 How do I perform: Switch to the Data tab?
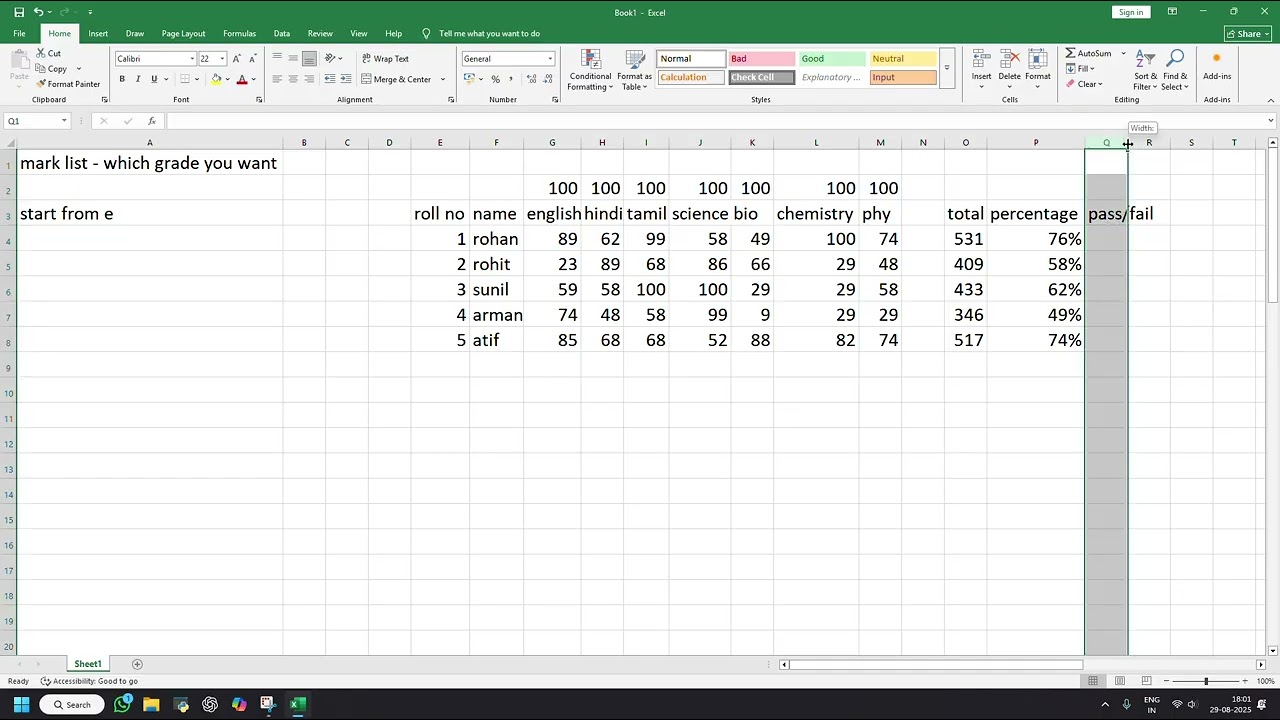click(x=282, y=33)
